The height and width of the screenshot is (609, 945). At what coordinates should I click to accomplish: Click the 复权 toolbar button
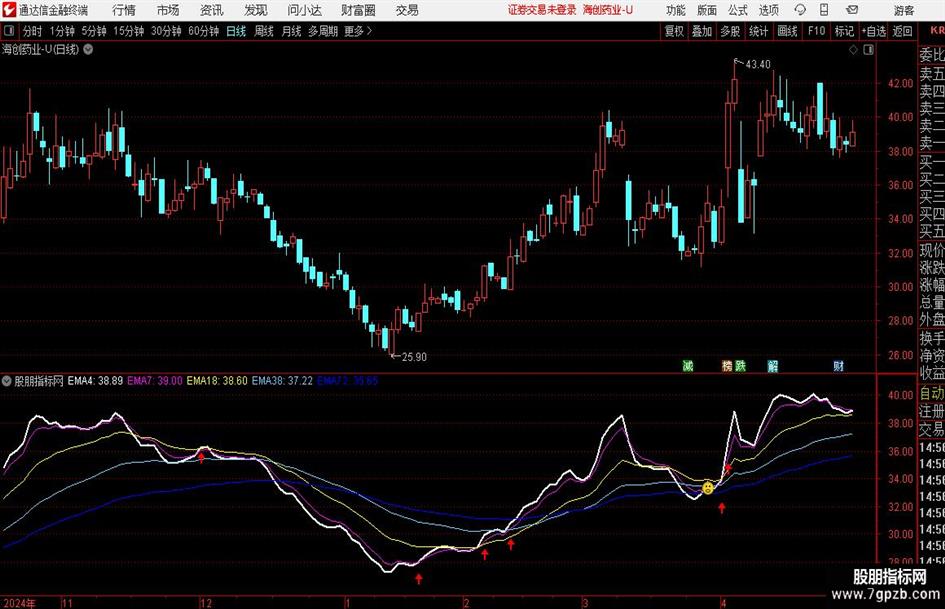(x=674, y=31)
